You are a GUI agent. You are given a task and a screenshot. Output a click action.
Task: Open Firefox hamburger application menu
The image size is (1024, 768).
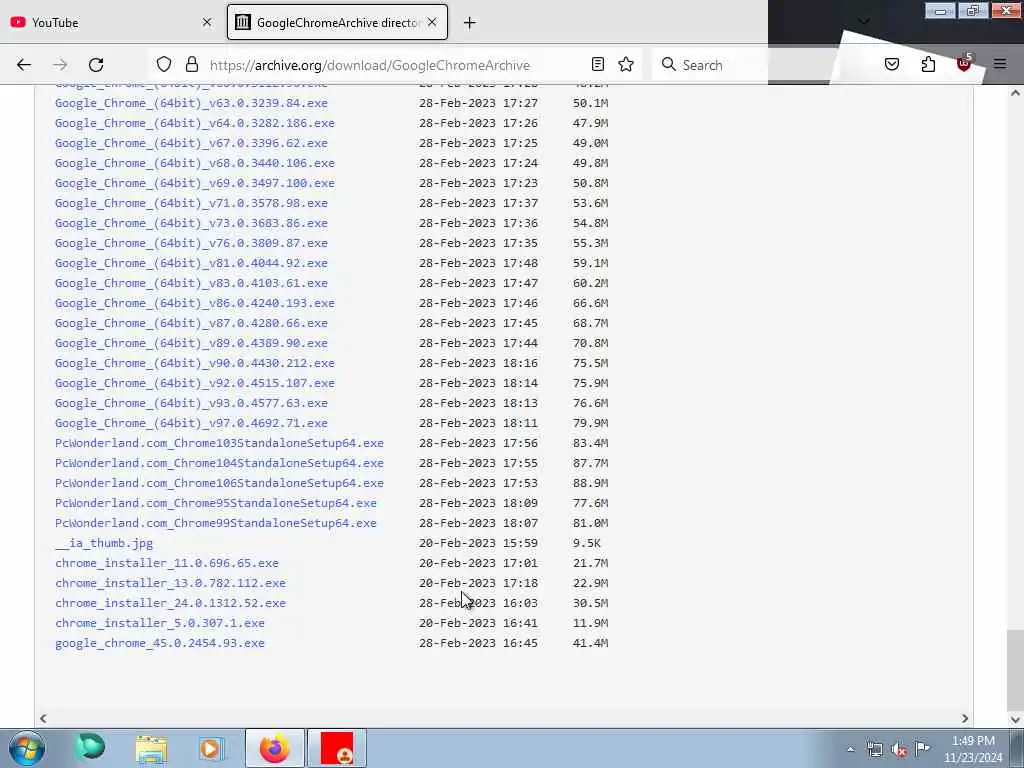pos(1000,64)
